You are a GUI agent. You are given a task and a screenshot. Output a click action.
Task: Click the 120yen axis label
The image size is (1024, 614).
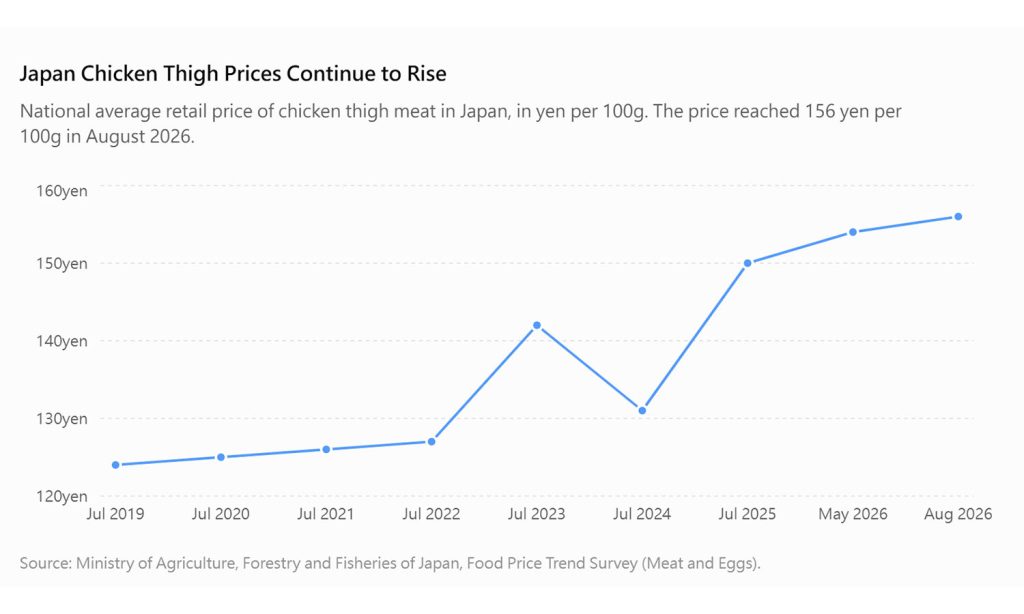[61, 496]
